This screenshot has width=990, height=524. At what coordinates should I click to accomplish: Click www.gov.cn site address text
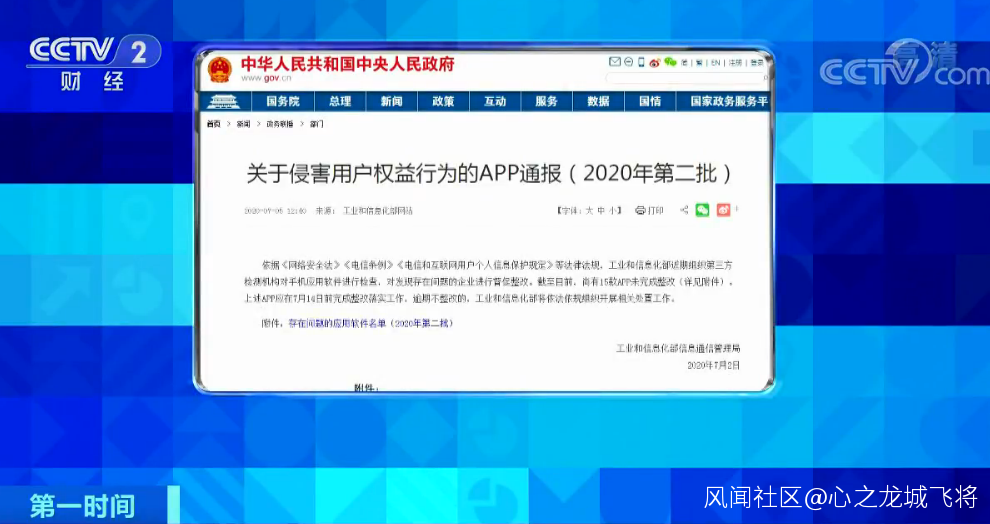click(x=266, y=78)
